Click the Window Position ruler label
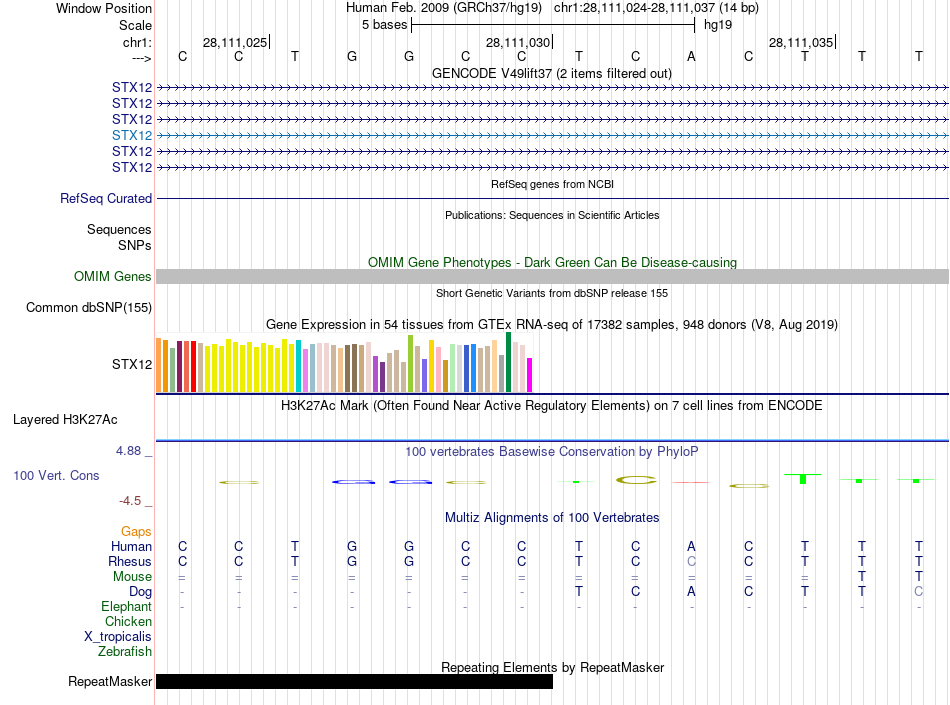The height and width of the screenshot is (705, 950). [x=104, y=8]
